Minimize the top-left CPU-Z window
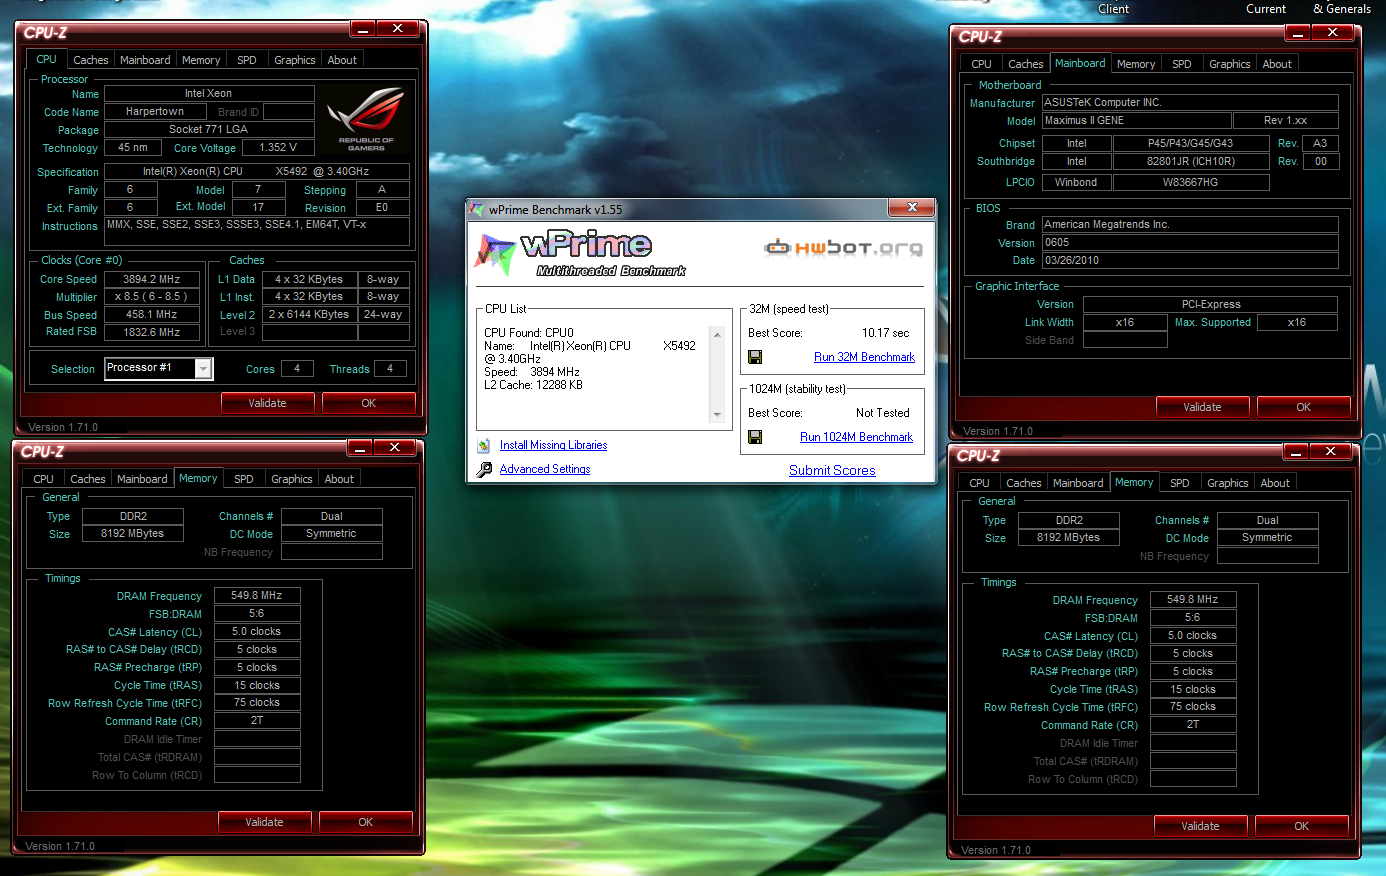 (361, 28)
